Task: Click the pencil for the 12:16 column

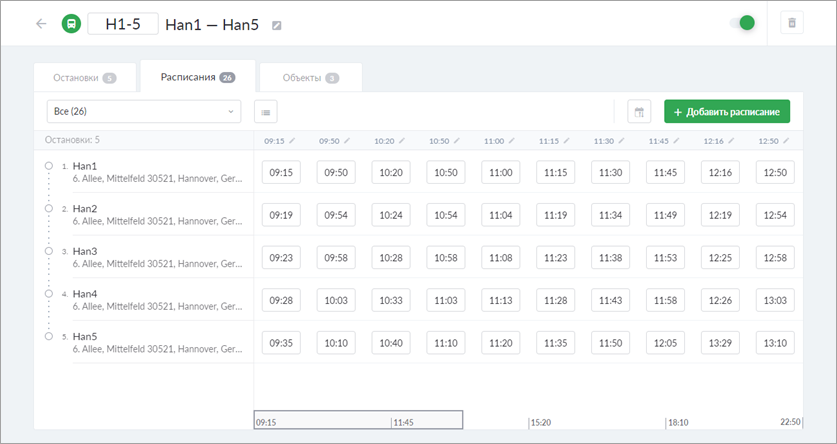Action: tap(733, 141)
